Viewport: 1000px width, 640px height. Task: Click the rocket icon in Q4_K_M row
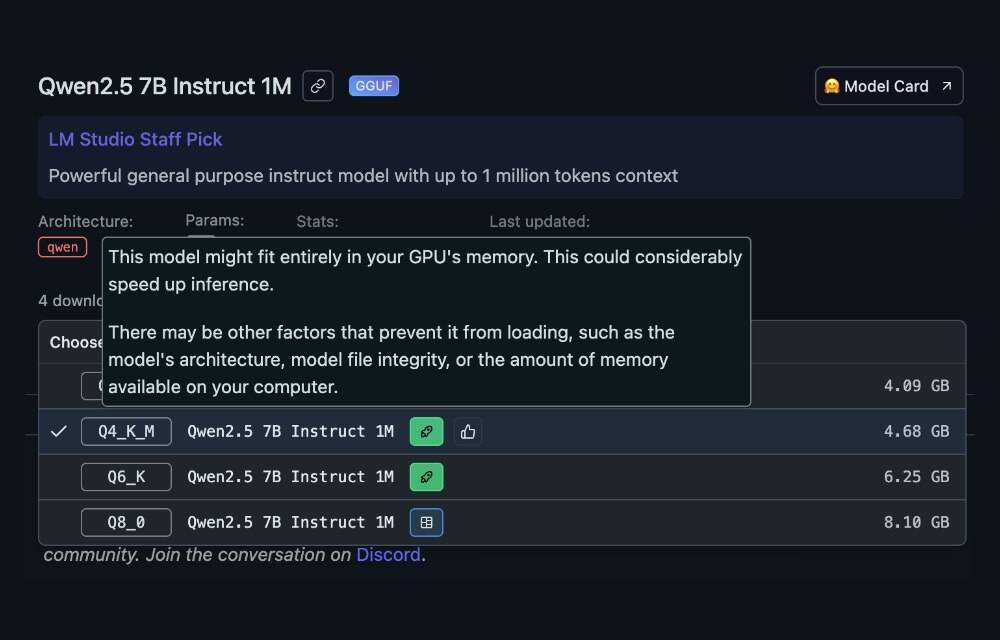coord(426,432)
